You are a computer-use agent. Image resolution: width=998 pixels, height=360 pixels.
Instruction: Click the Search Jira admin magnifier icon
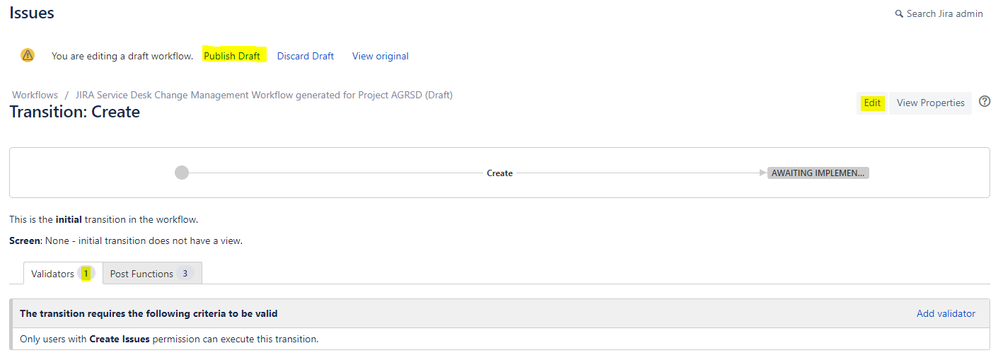tap(899, 14)
